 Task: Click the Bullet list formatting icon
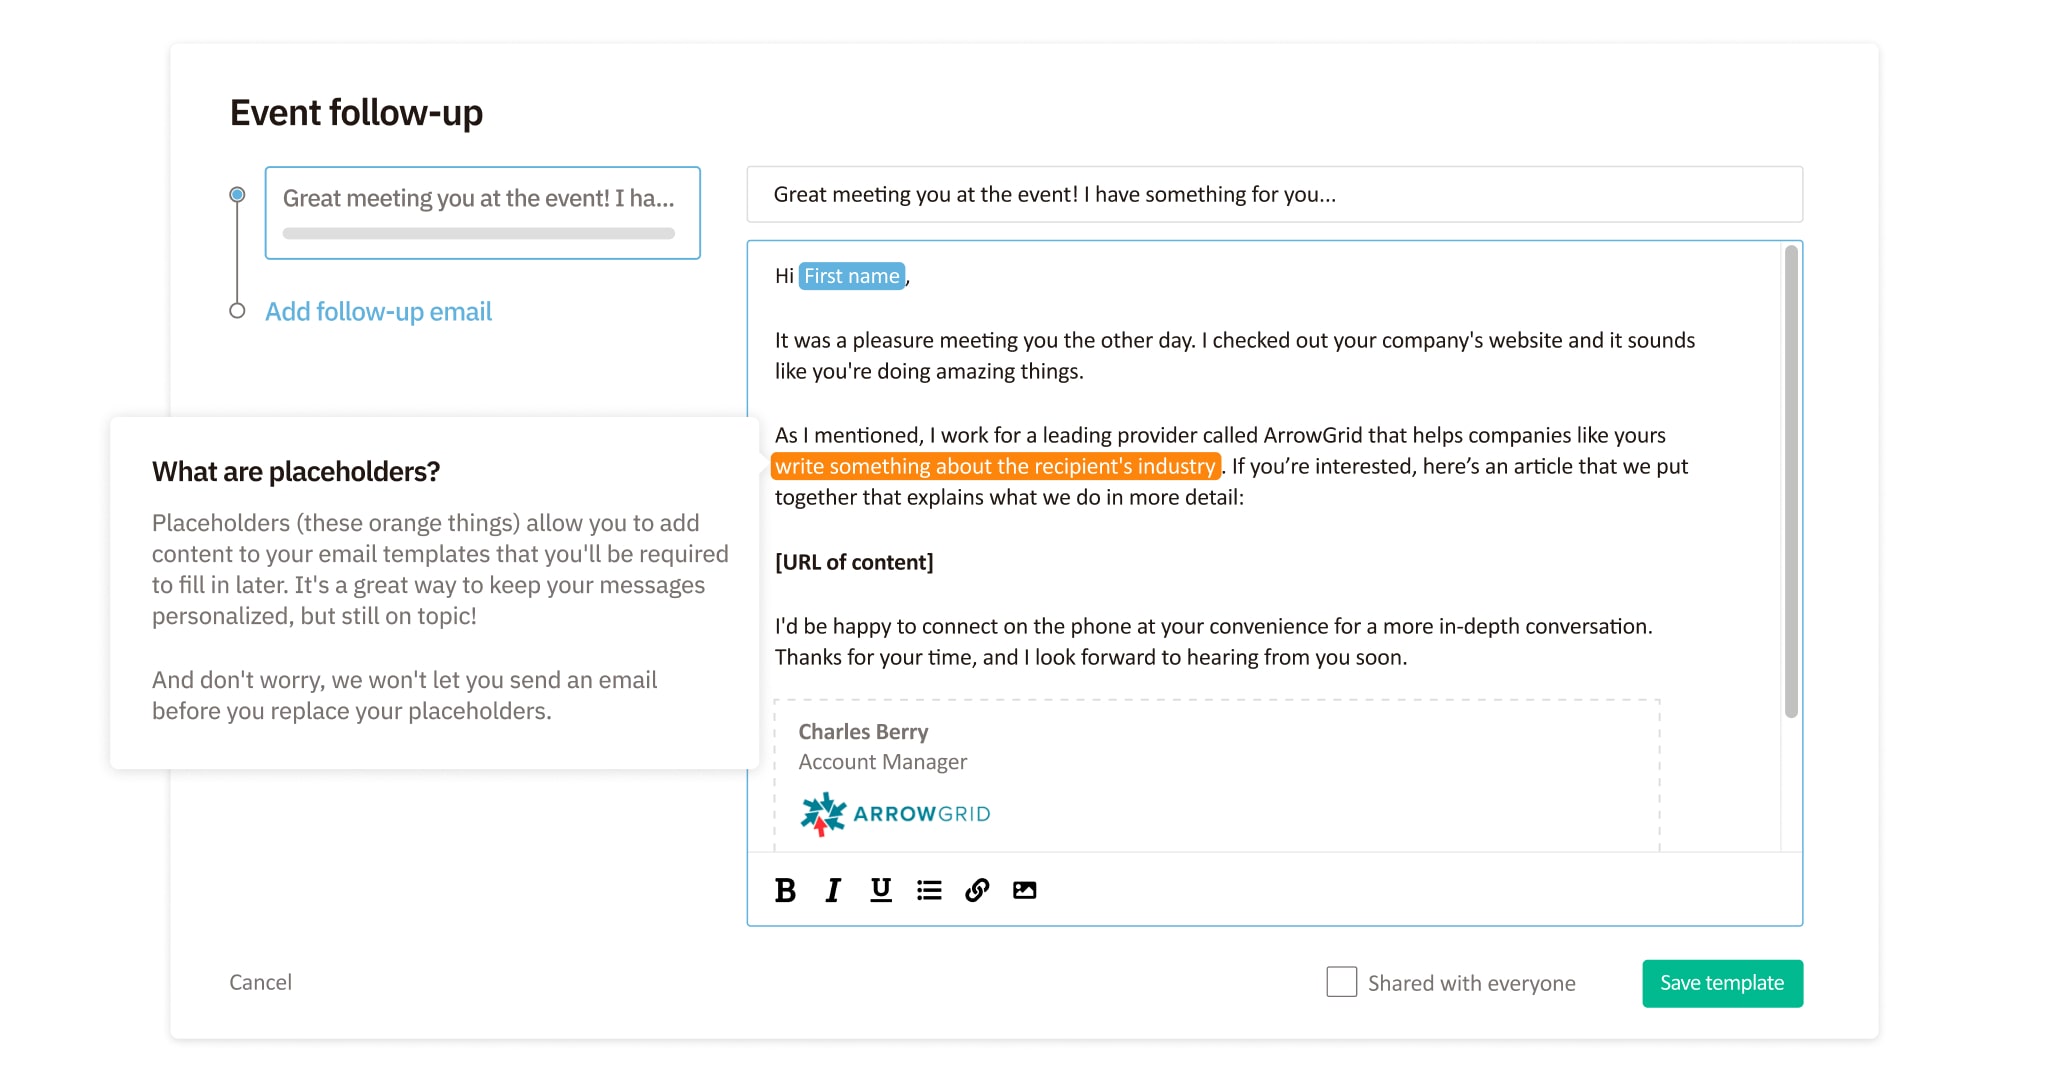932,890
